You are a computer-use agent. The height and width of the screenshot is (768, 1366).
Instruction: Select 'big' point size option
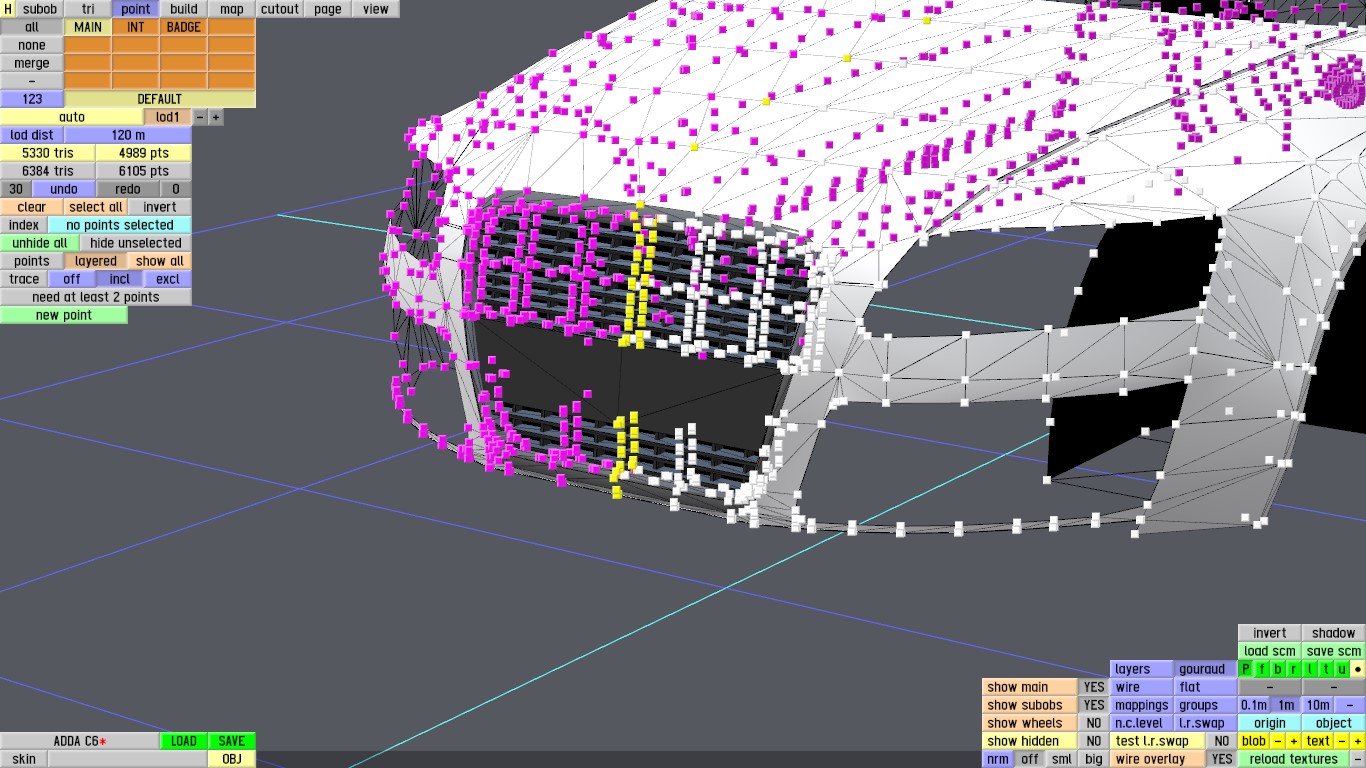(1094, 759)
